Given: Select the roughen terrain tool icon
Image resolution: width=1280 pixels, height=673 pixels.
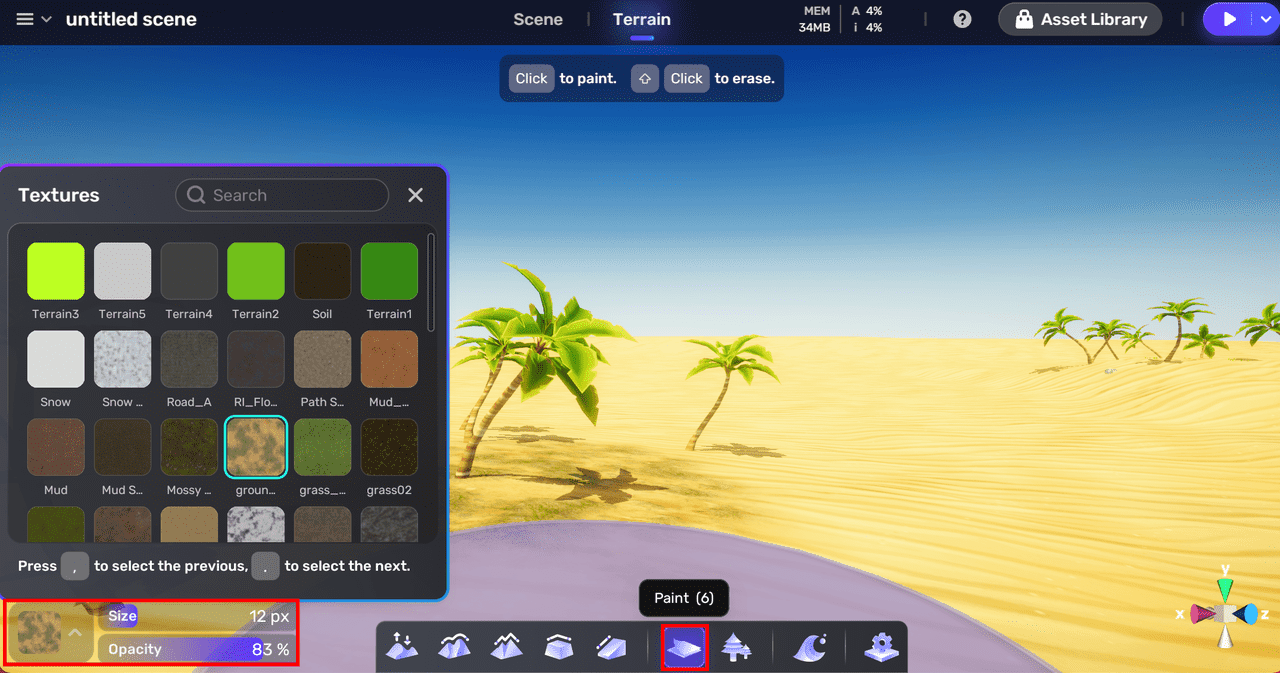Looking at the screenshot, I should click(506, 647).
